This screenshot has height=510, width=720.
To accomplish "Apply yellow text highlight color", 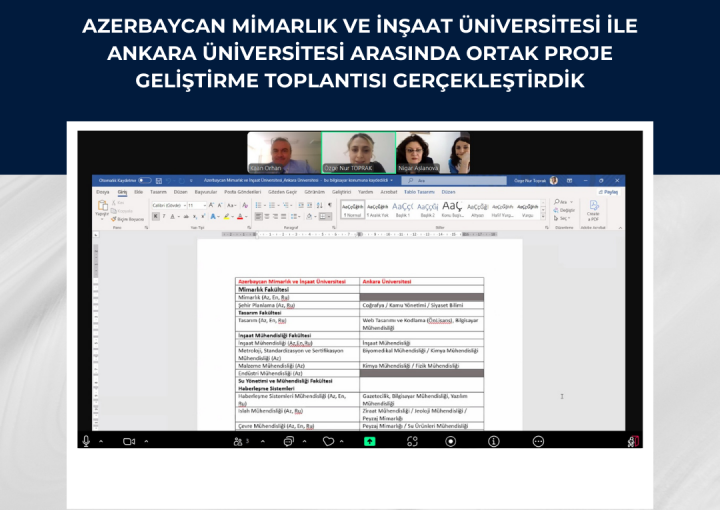I will [x=226, y=216].
